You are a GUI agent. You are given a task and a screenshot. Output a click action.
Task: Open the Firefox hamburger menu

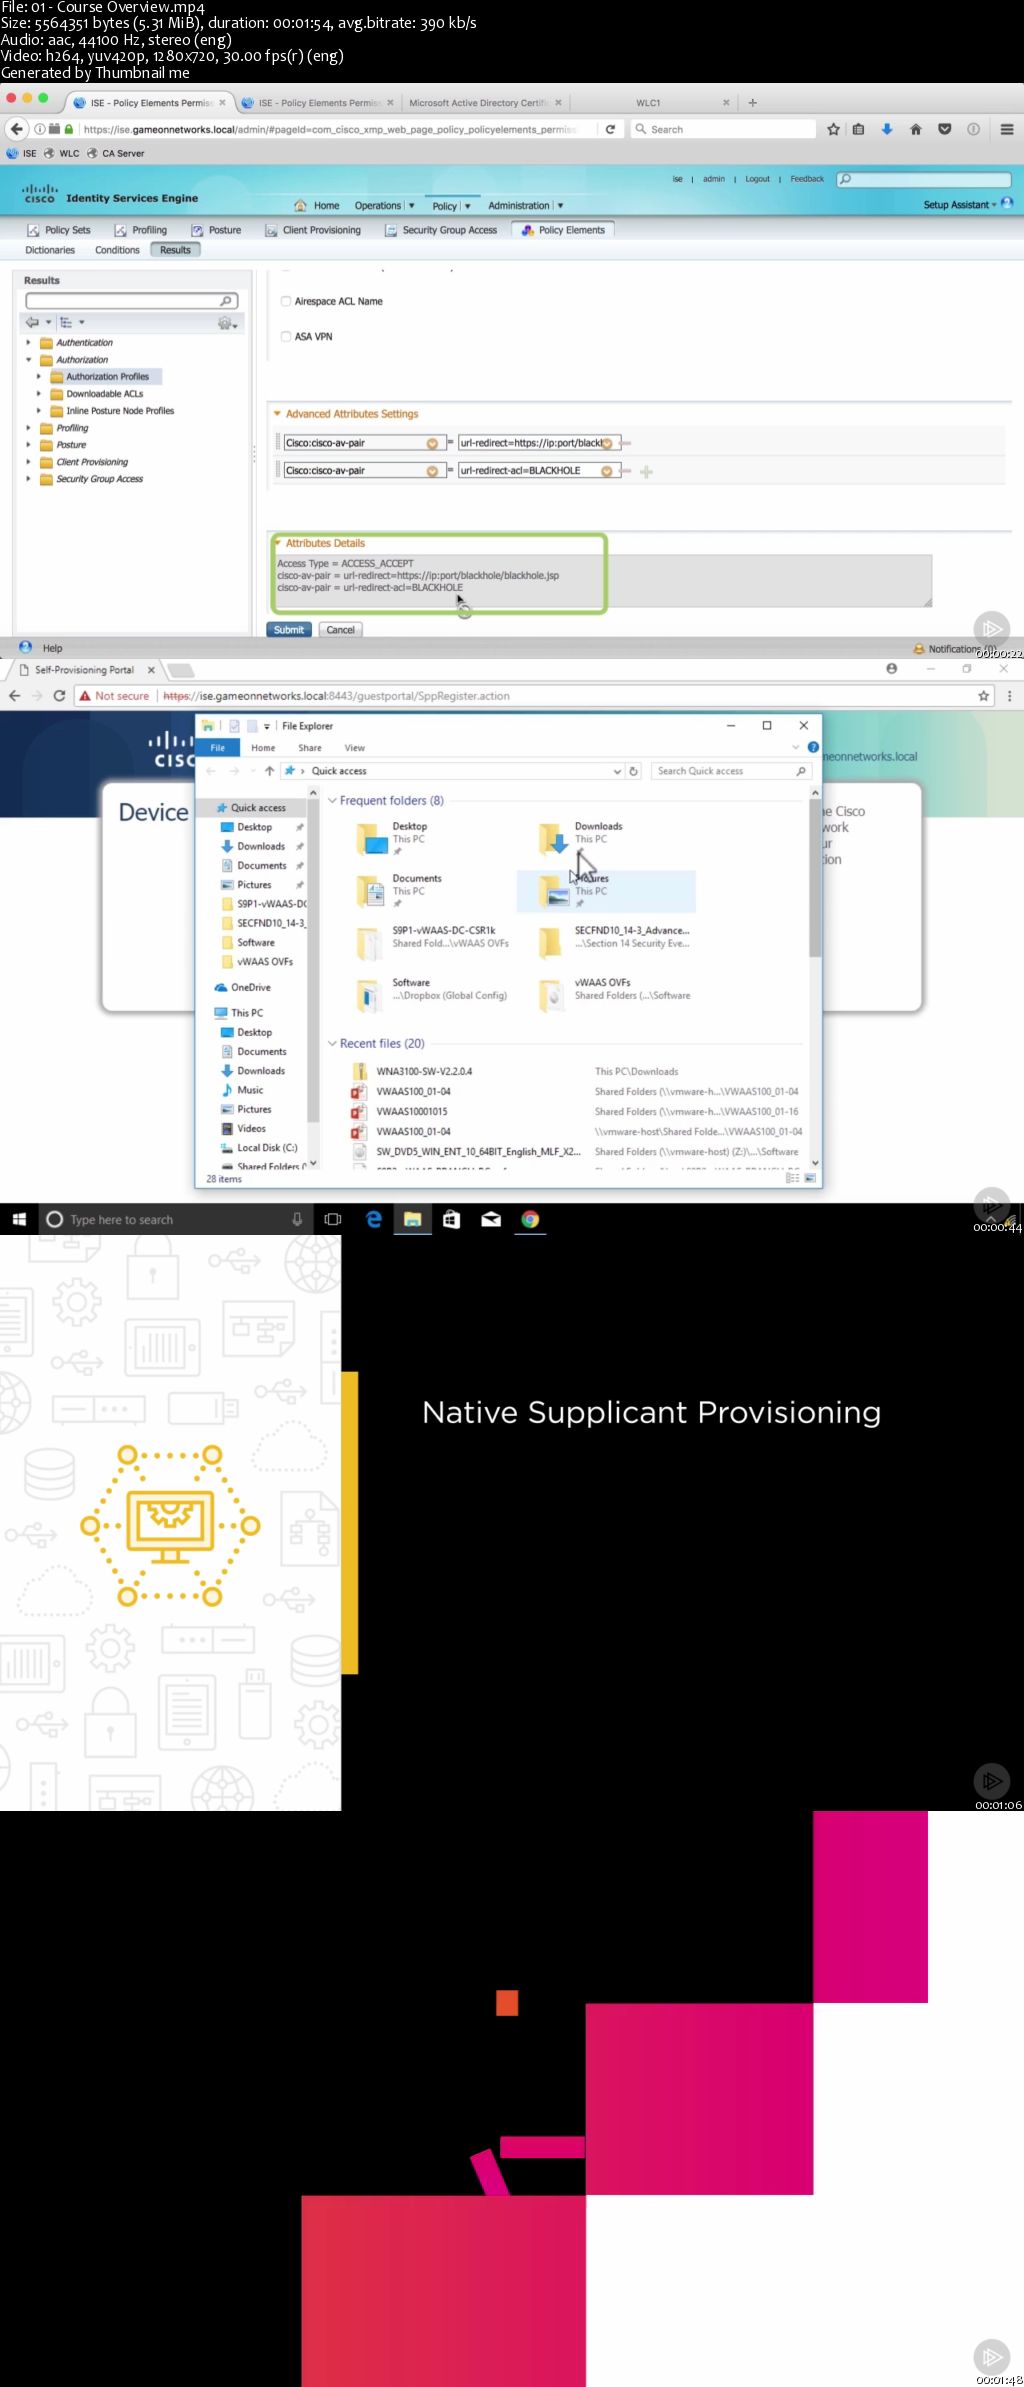pyautogui.click(x=1007, y=129)
